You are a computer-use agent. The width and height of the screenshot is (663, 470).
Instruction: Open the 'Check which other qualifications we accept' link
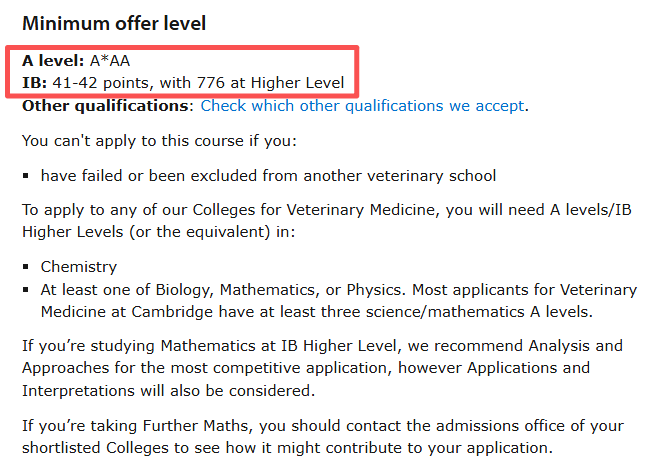(362, 105)
